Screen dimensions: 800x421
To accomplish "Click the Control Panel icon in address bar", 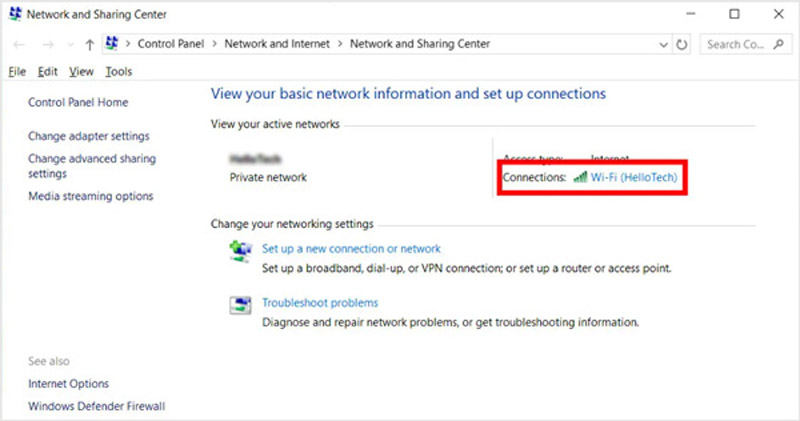I will point(113,45).
